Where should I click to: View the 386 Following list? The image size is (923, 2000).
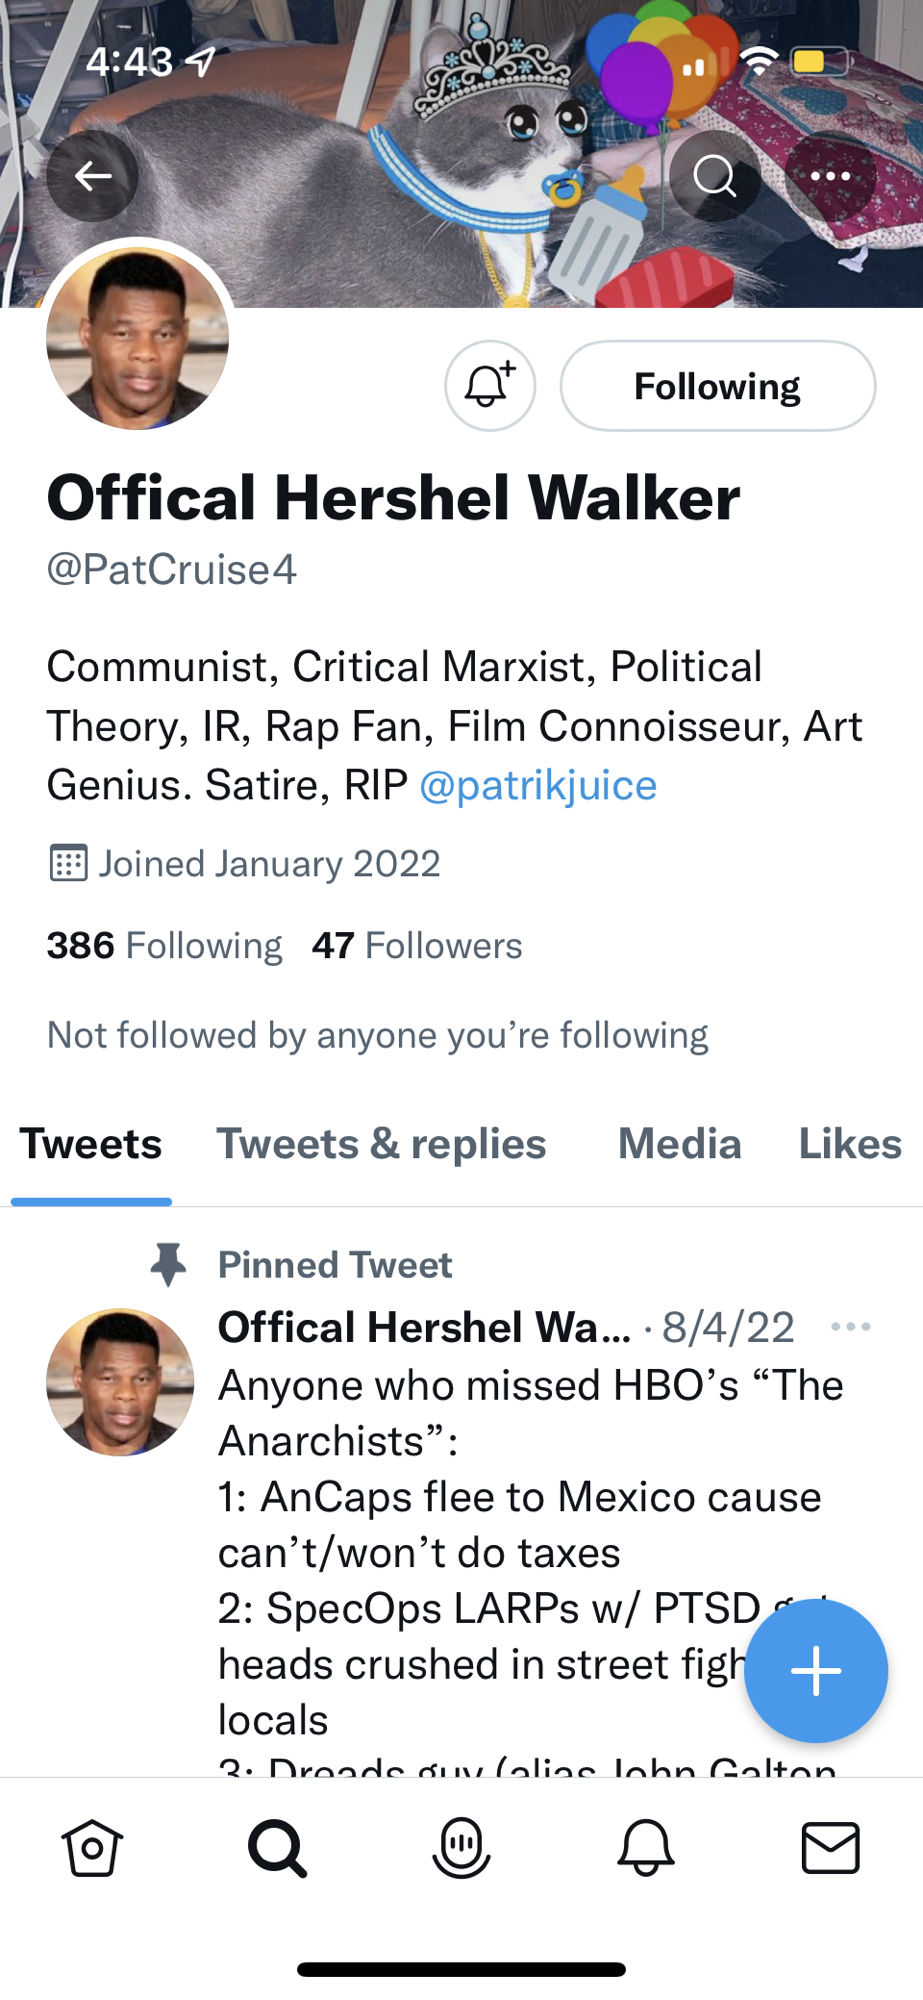[165, 945]
